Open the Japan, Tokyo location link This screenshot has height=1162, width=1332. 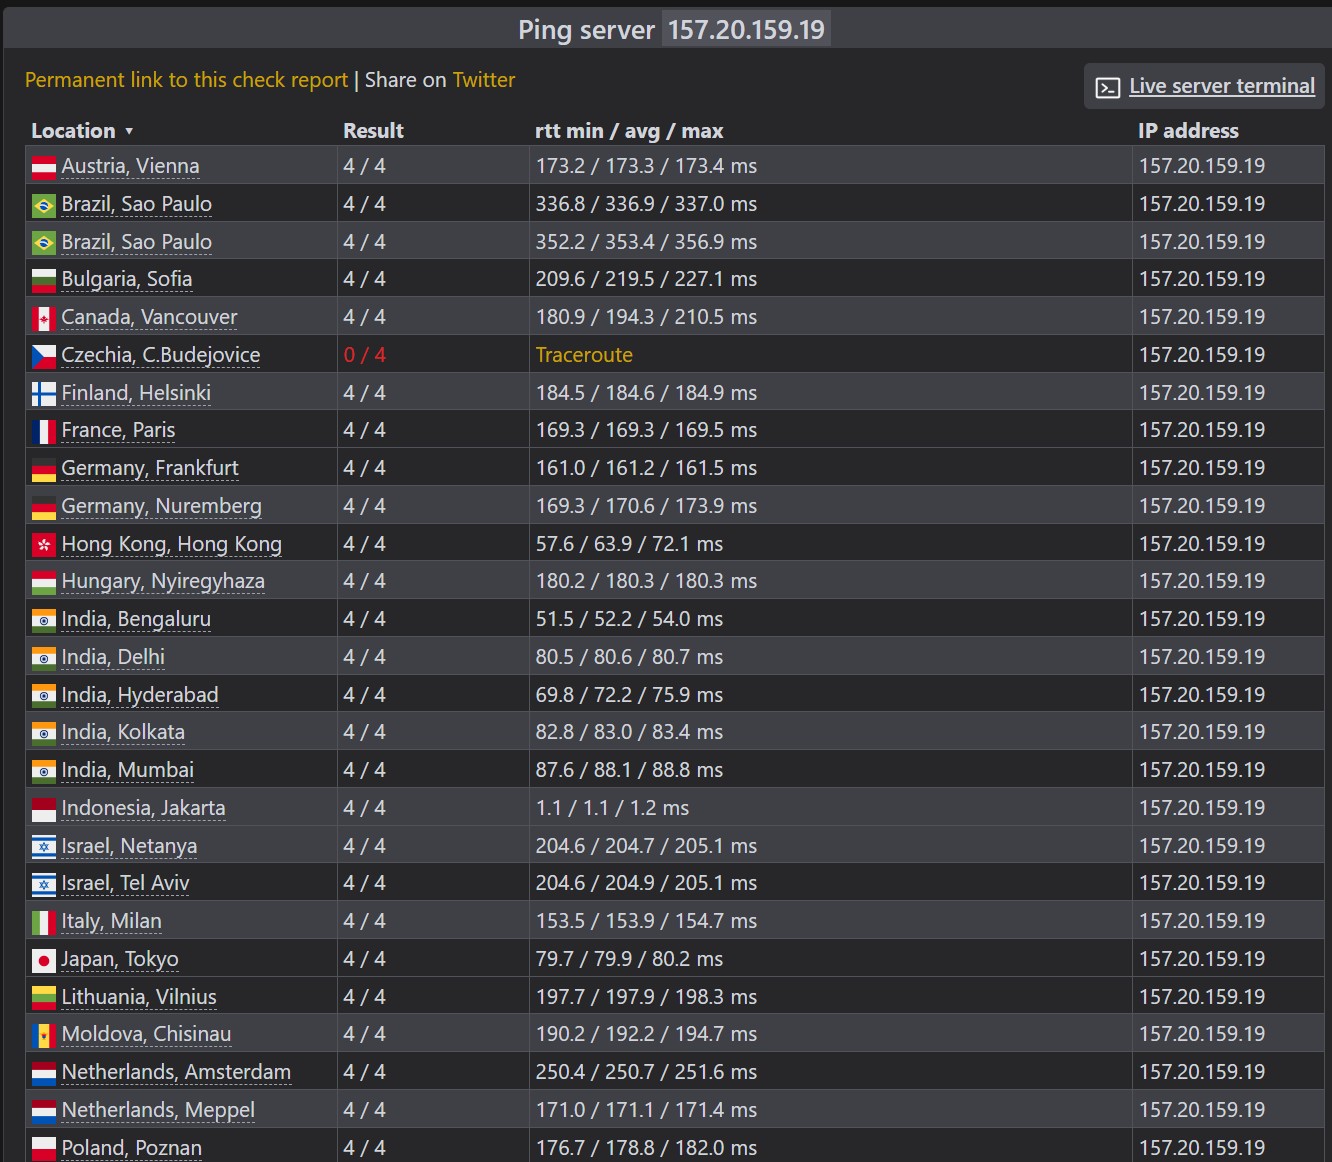120,959
